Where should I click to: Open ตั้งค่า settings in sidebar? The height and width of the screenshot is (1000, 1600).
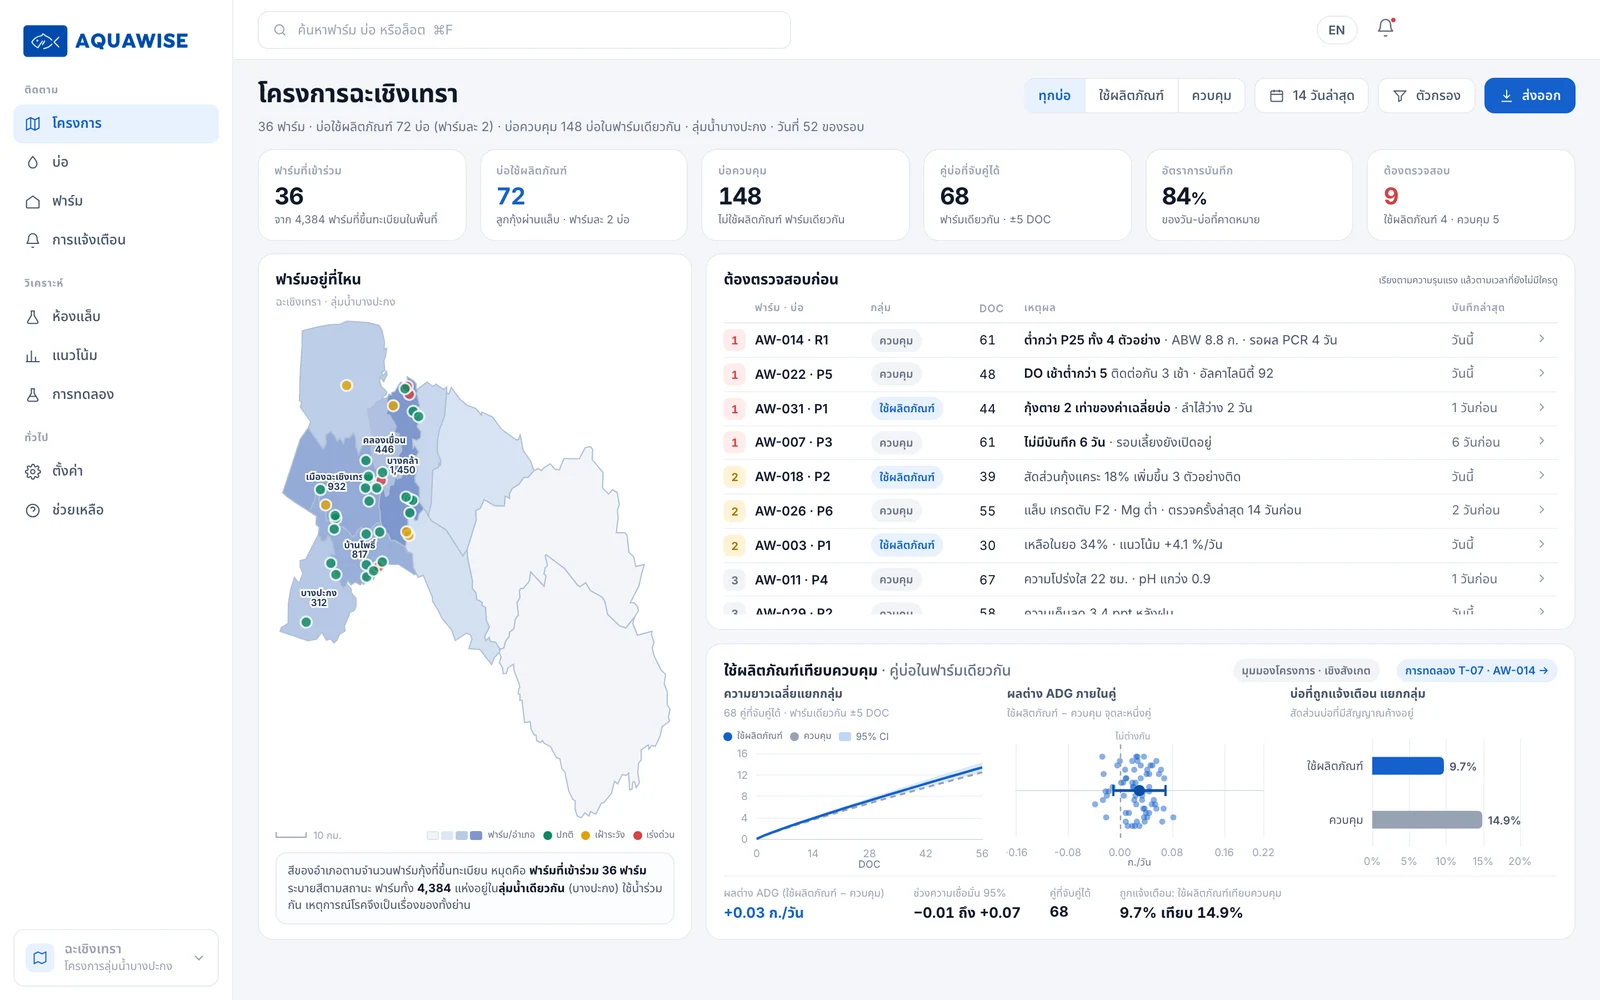[x=116, y=471]
